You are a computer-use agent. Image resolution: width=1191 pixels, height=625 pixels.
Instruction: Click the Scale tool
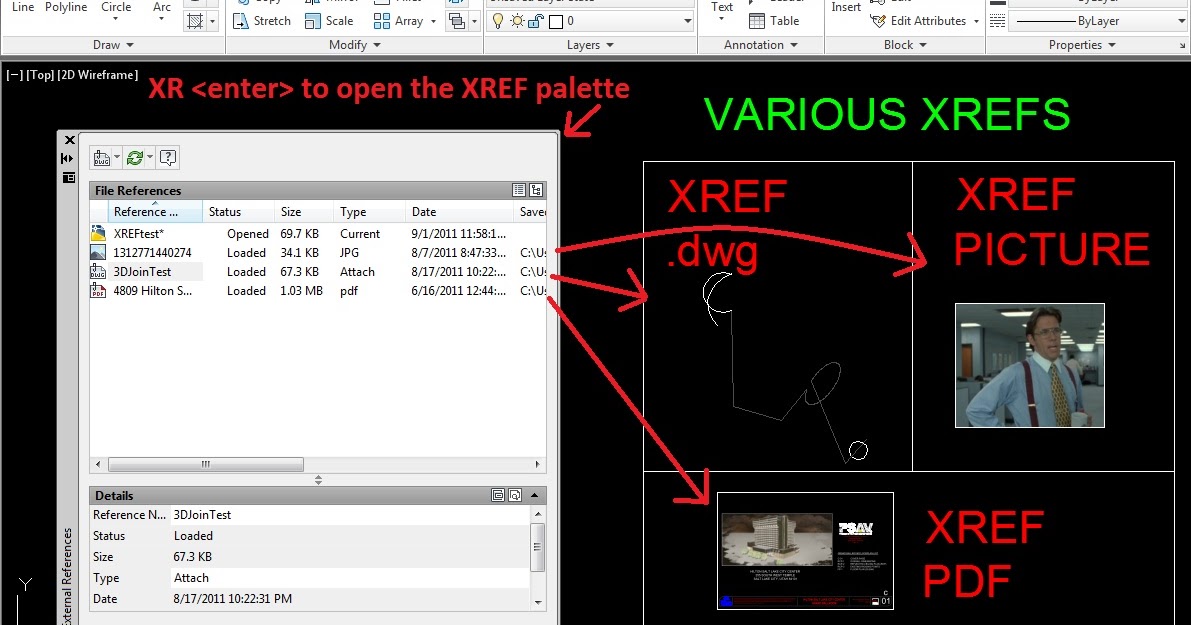tap(329, 21)
